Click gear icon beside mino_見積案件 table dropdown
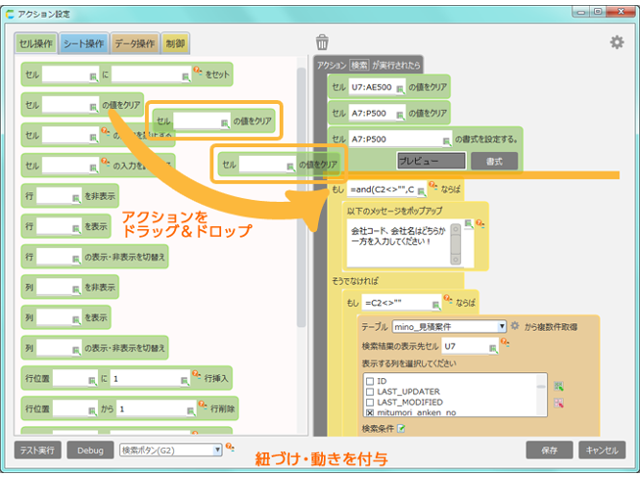640x480 pixels. click(x=515, y=326)
